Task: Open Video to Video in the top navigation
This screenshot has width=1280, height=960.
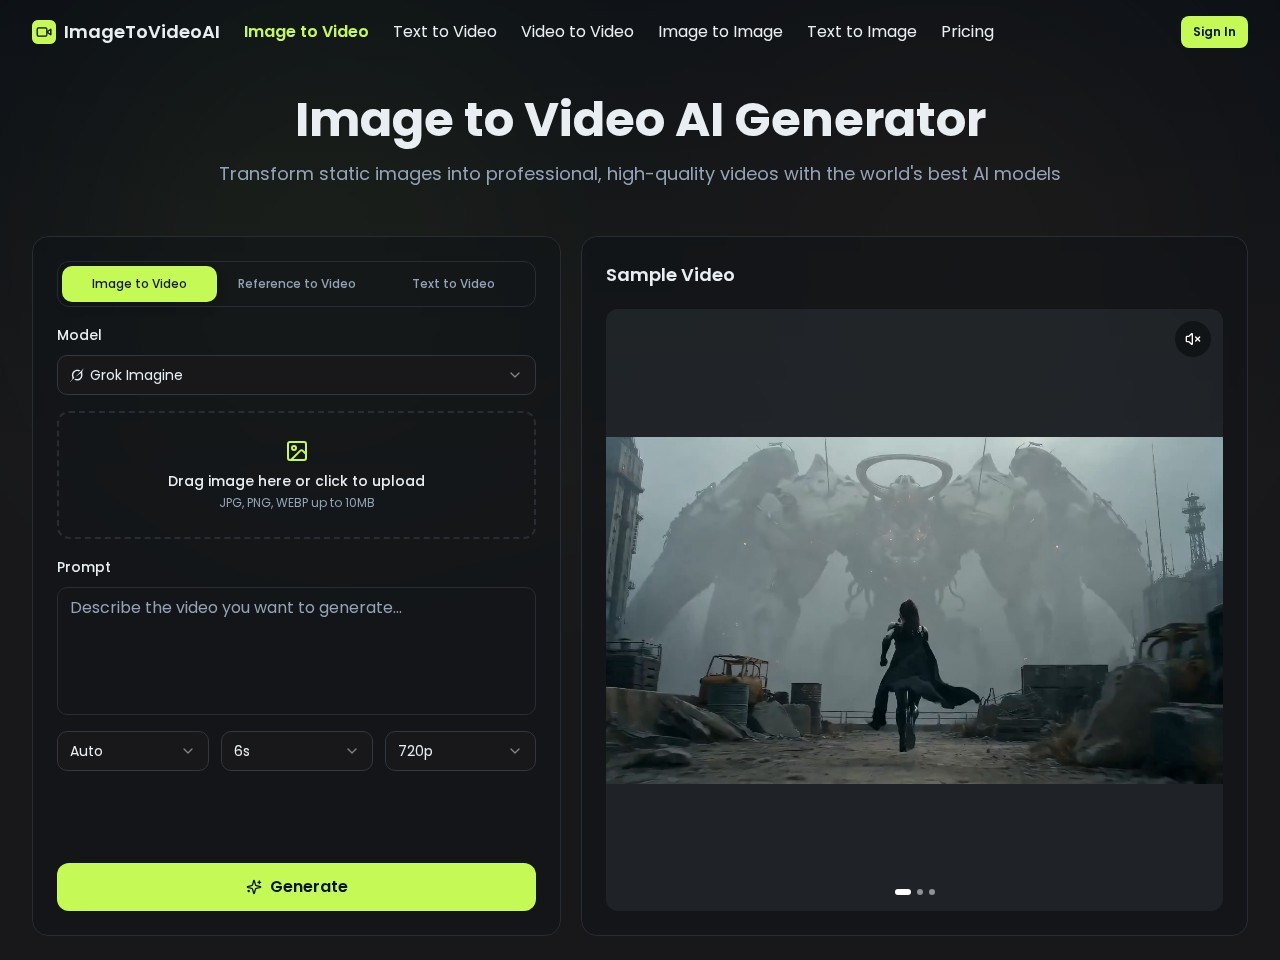Action: [577, 32]
